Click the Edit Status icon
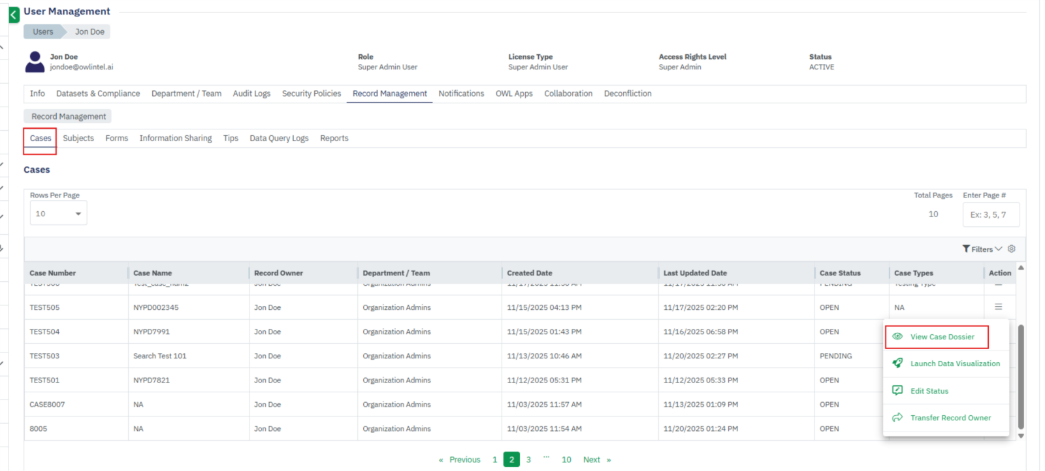The width and height of the screenshot is (1045, 471). [898, 391]
